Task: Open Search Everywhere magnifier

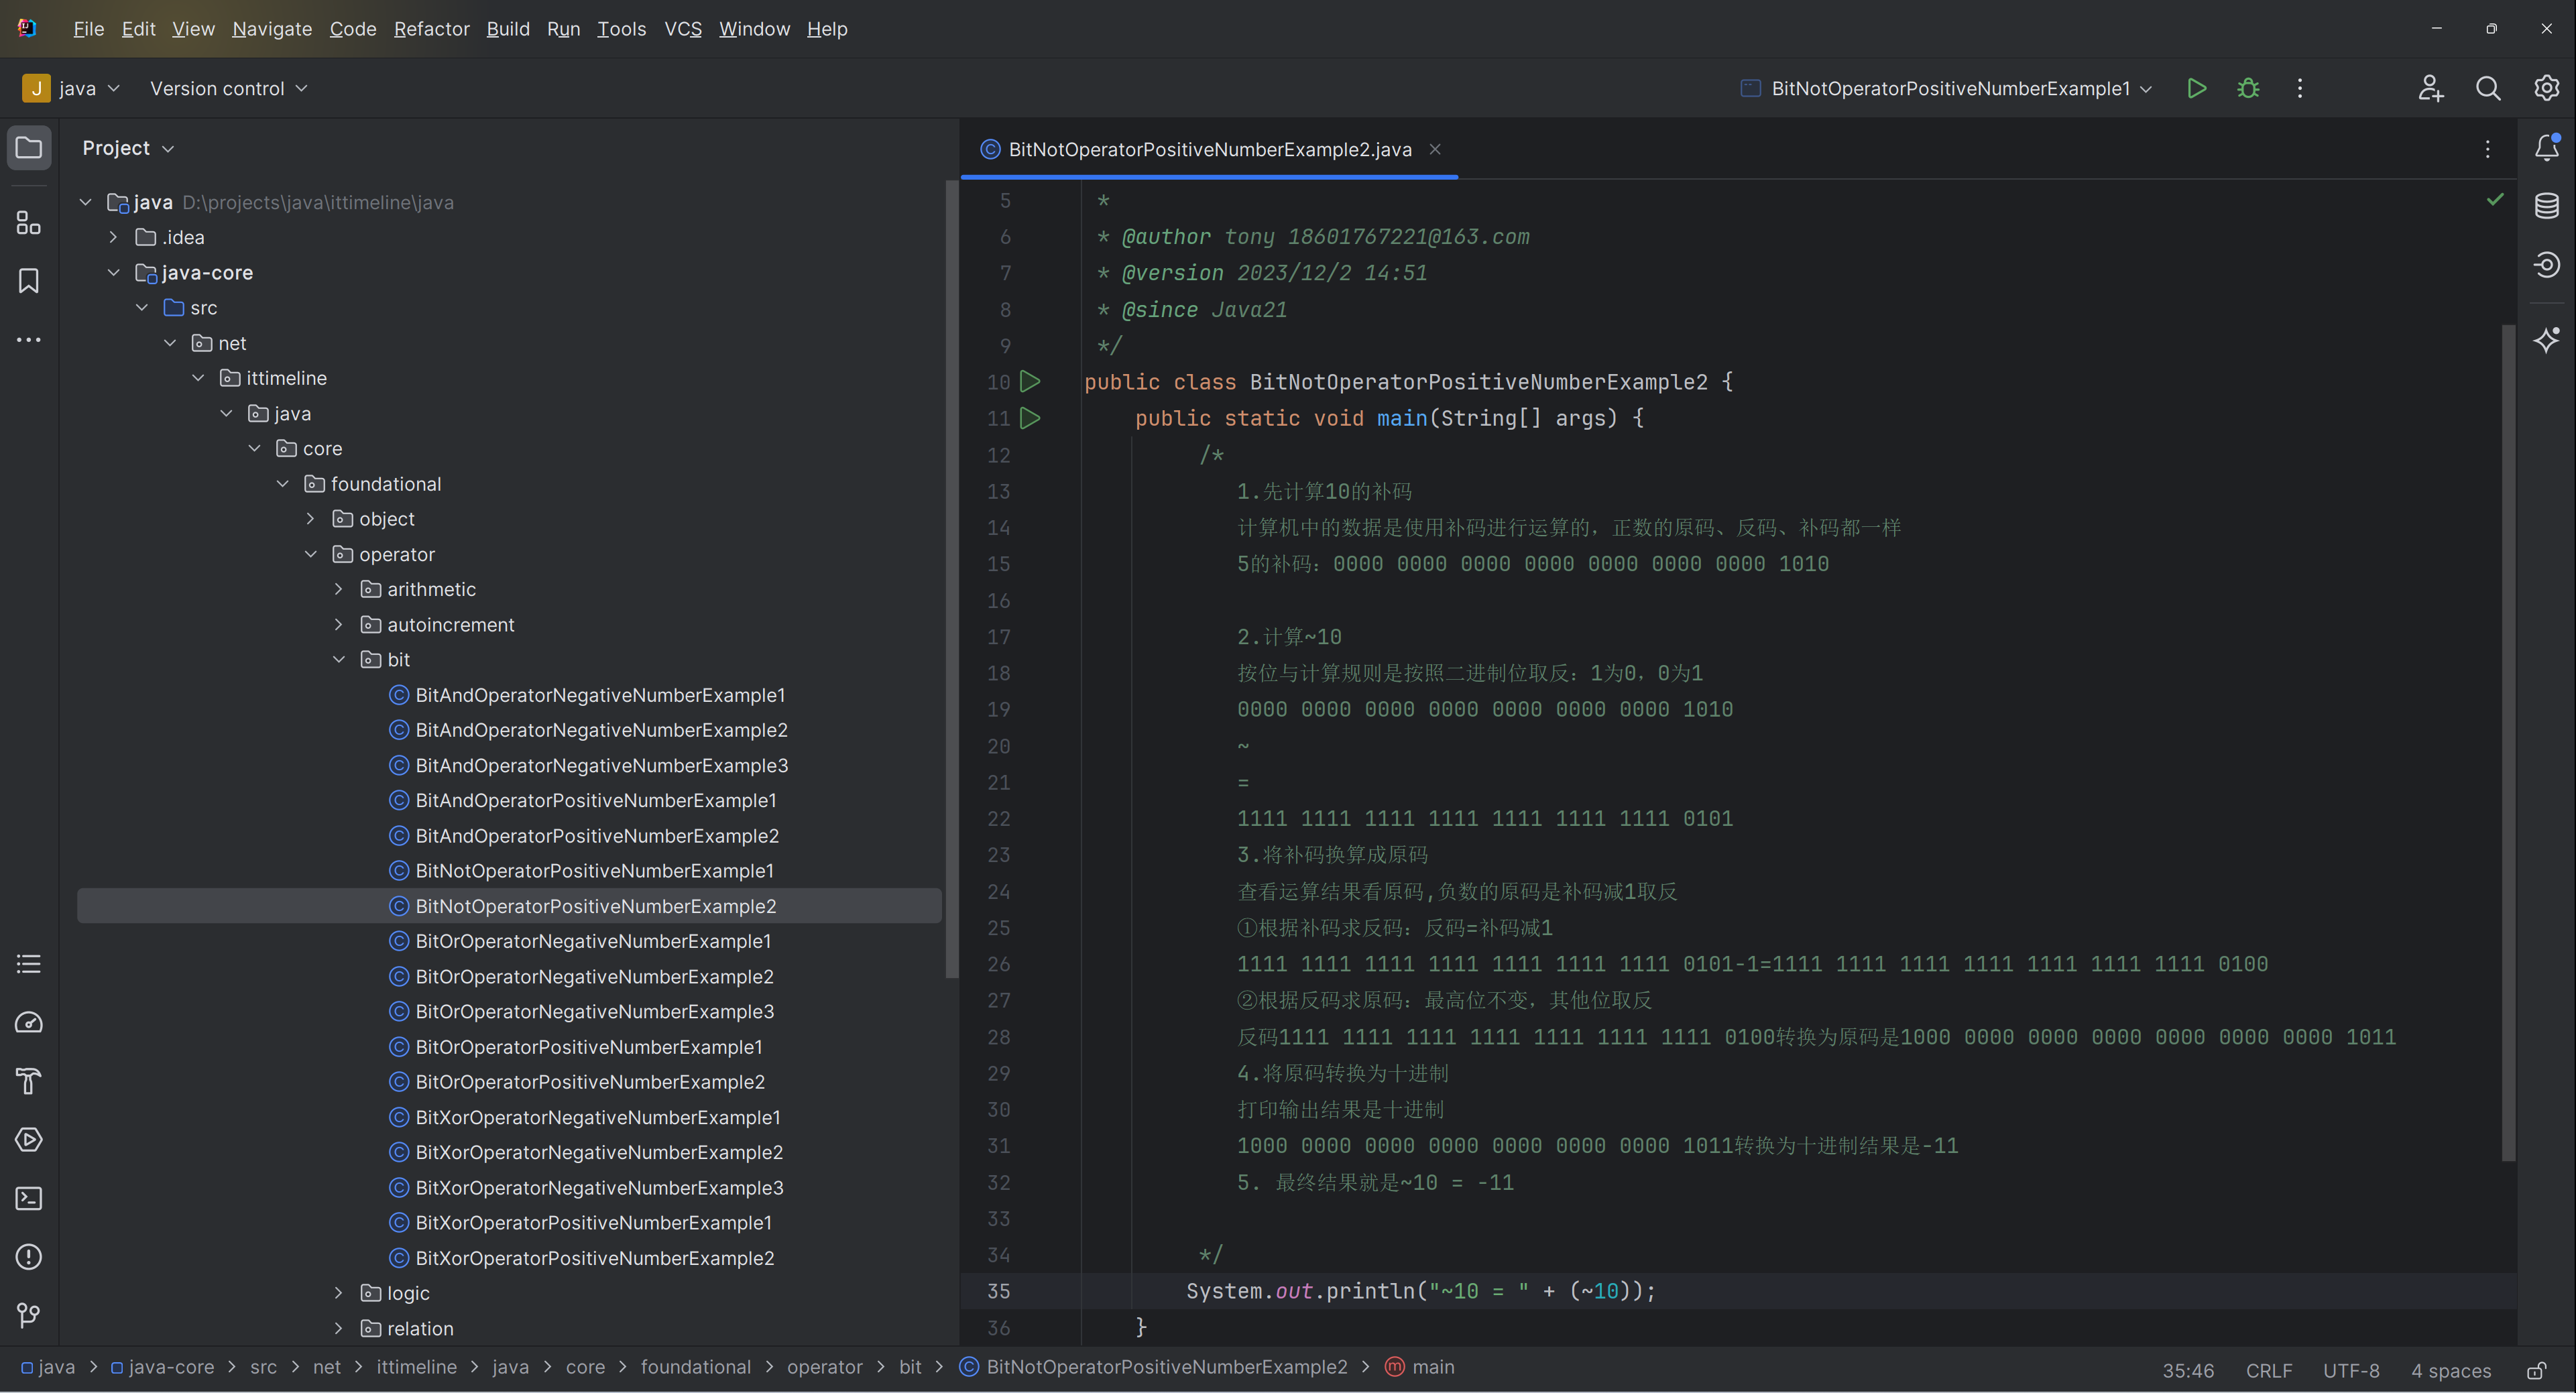Action: tap(2488, 88)
